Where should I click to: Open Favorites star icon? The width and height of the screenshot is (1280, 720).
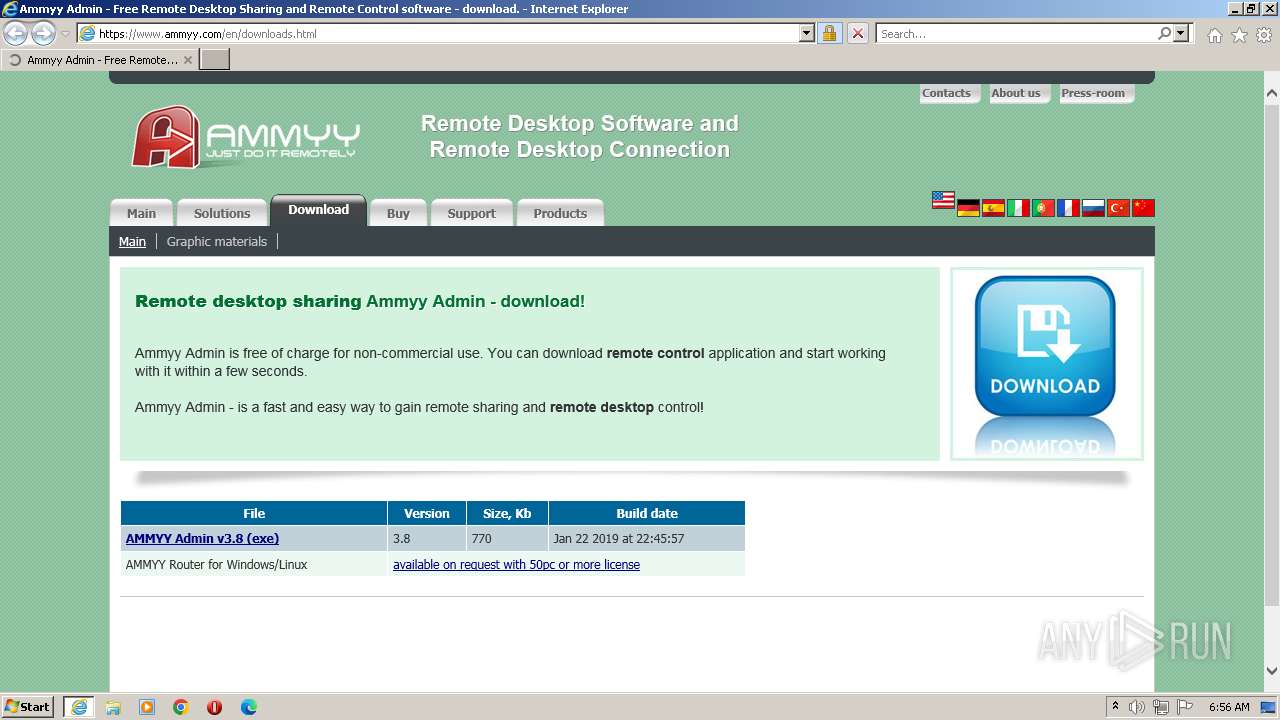coord(1239,35)
